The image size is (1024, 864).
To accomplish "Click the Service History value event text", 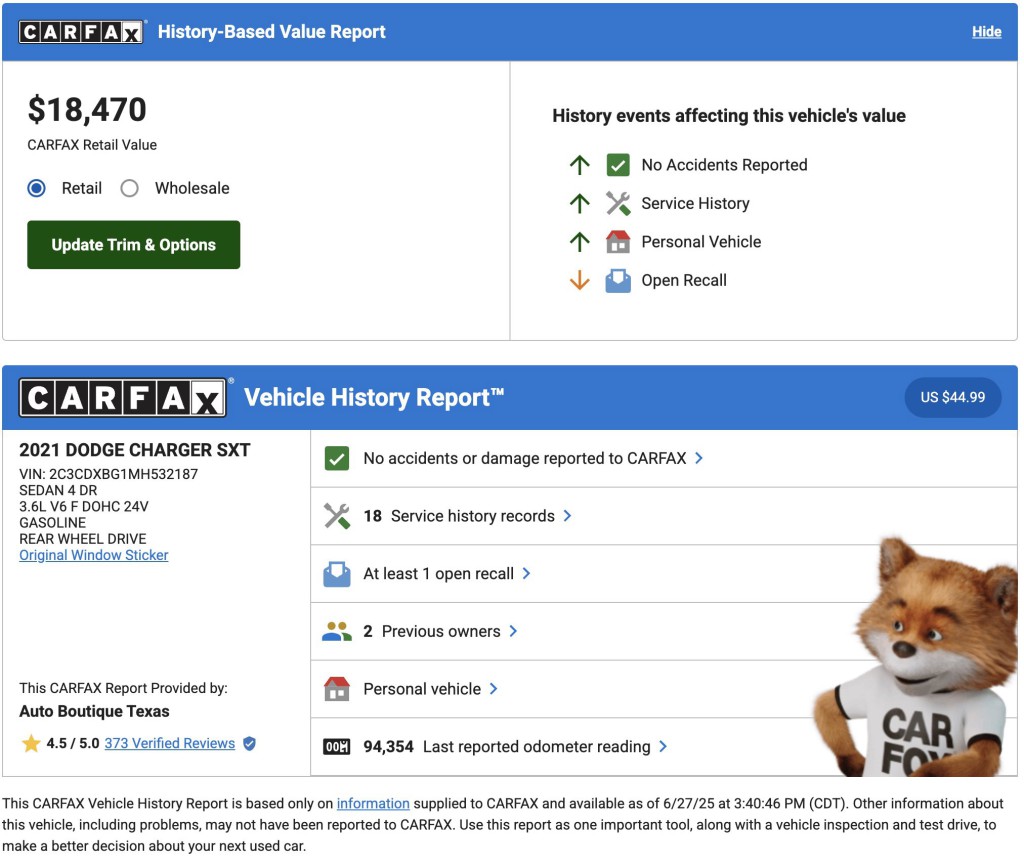I will pyautogui.click(x=696, y=204).
